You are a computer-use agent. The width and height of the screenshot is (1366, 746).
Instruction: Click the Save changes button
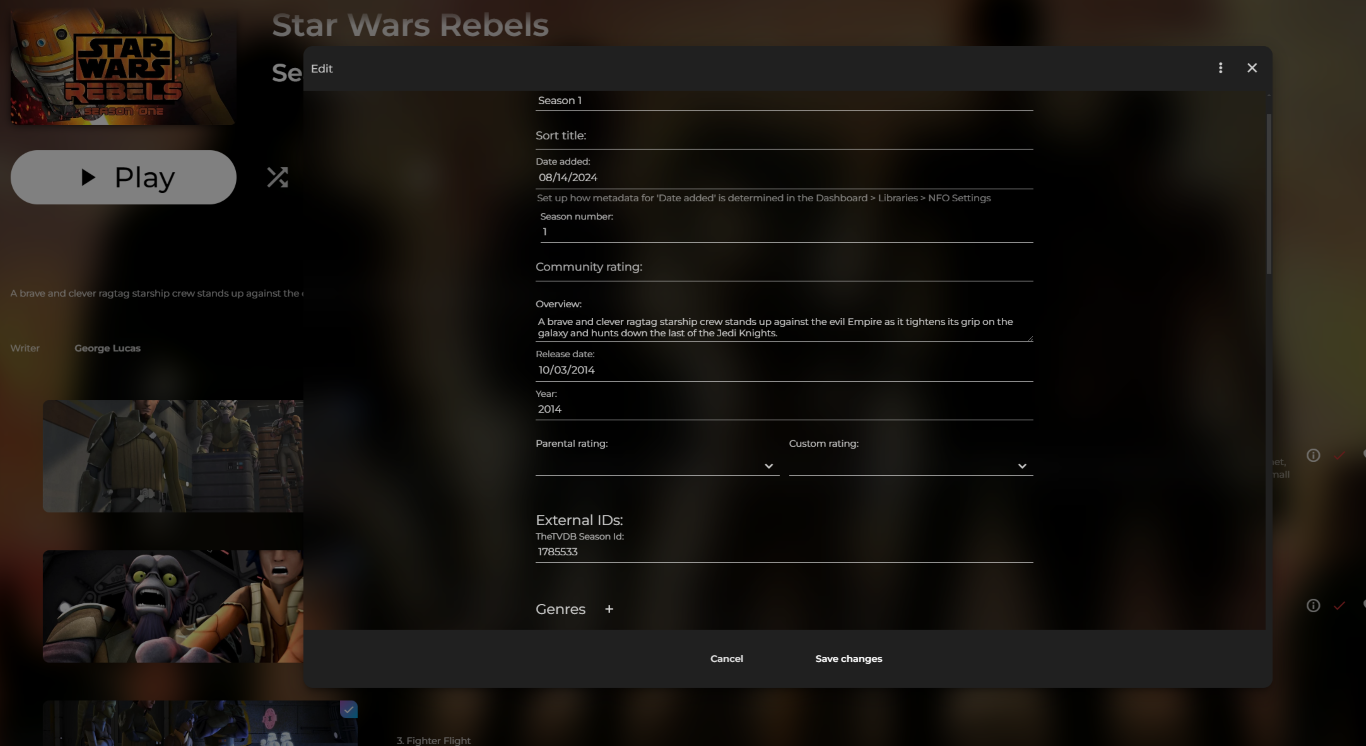tap(849, 659)
